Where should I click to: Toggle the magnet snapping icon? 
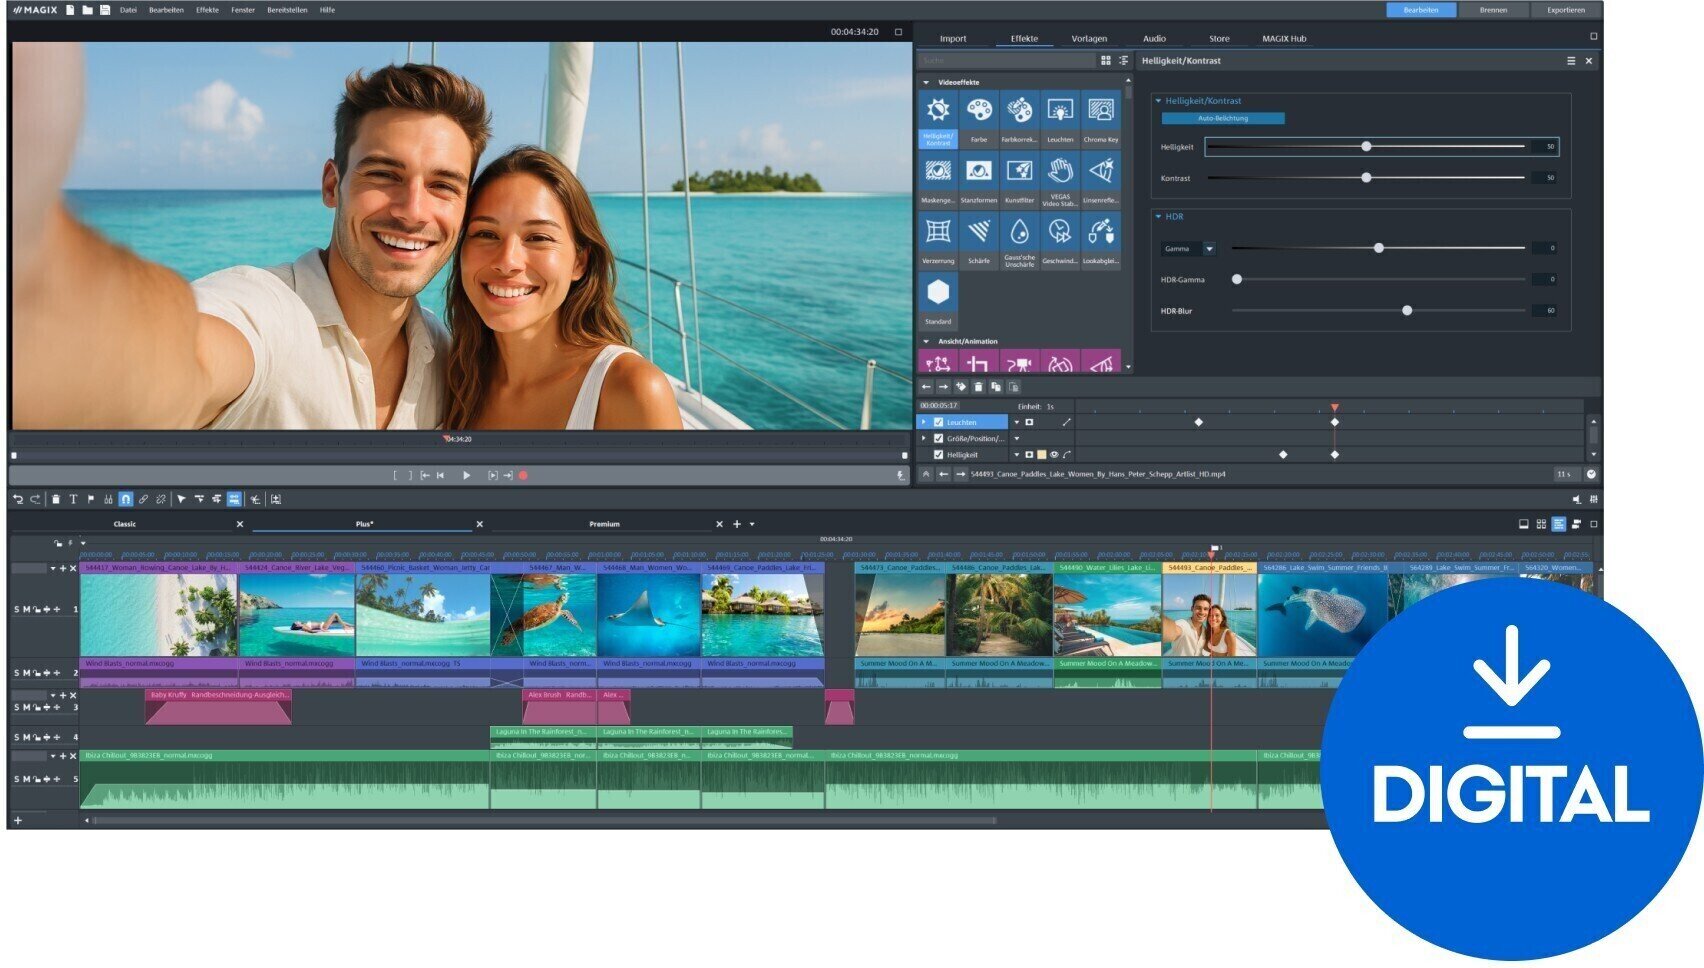tap(126, 500)
